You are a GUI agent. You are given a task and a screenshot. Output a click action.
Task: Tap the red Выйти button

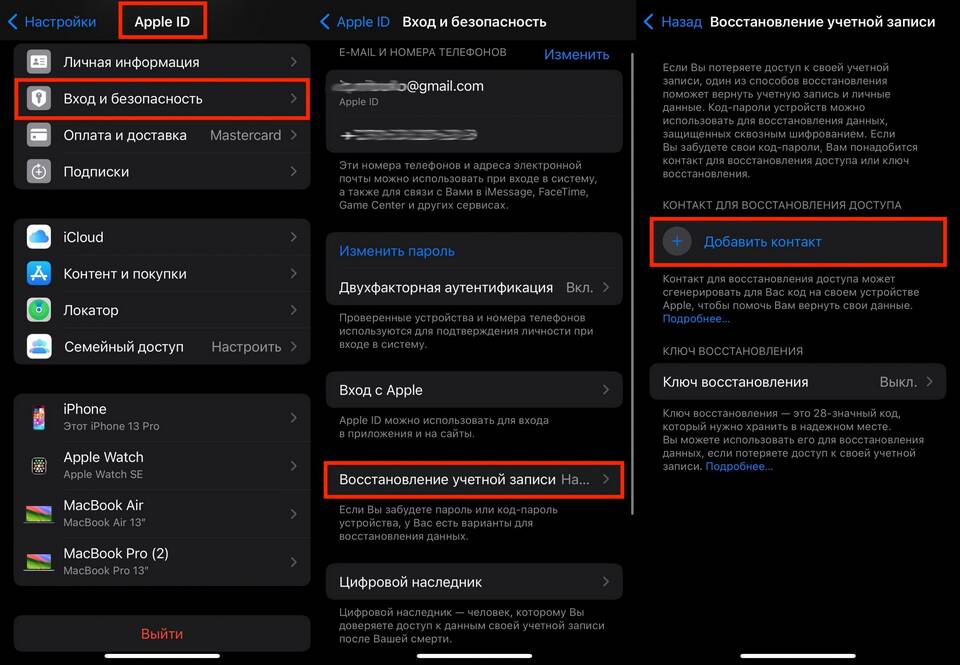[162, 633]
